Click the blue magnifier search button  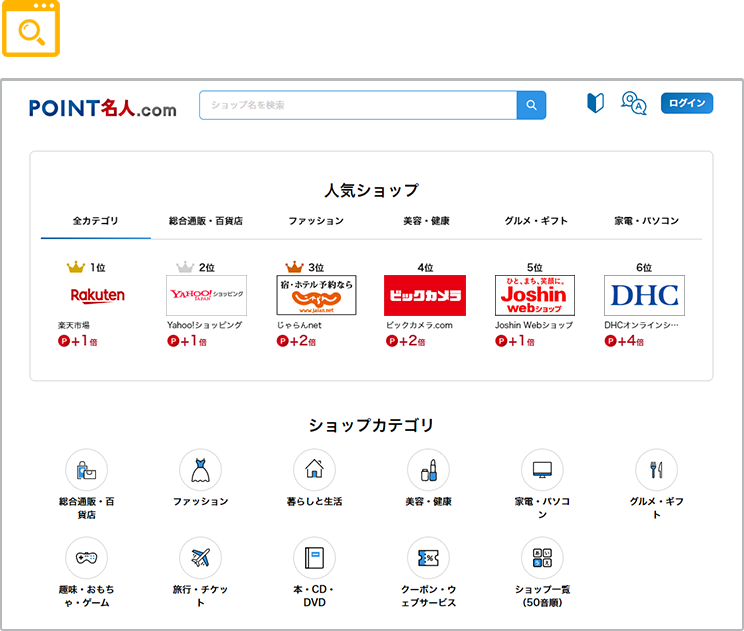pyautogui.click(x=531, y=105)
